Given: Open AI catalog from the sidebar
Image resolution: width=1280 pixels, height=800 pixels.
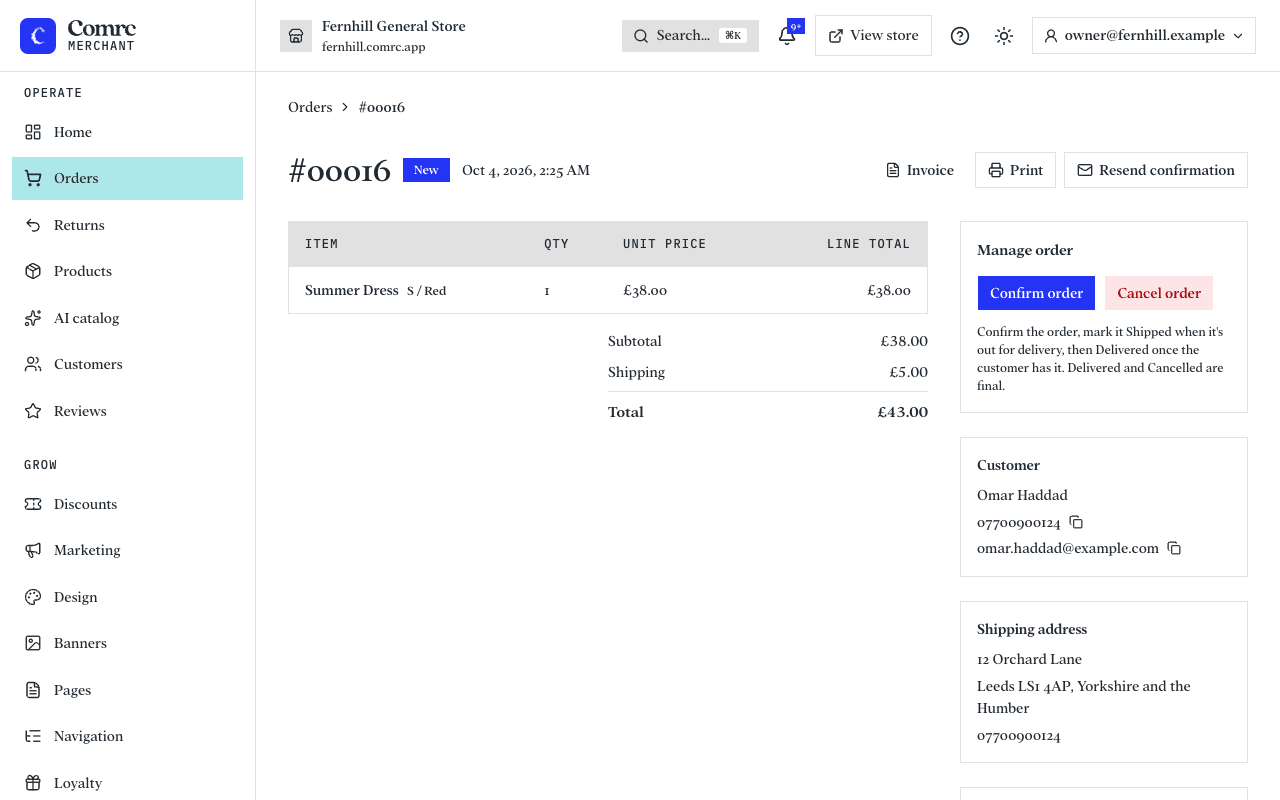Looking at the screenshot, I should coord(127,318).
